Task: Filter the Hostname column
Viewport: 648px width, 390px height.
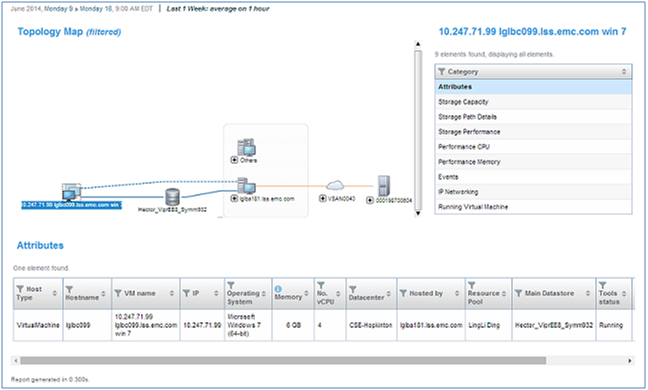Action: (69, 289)
